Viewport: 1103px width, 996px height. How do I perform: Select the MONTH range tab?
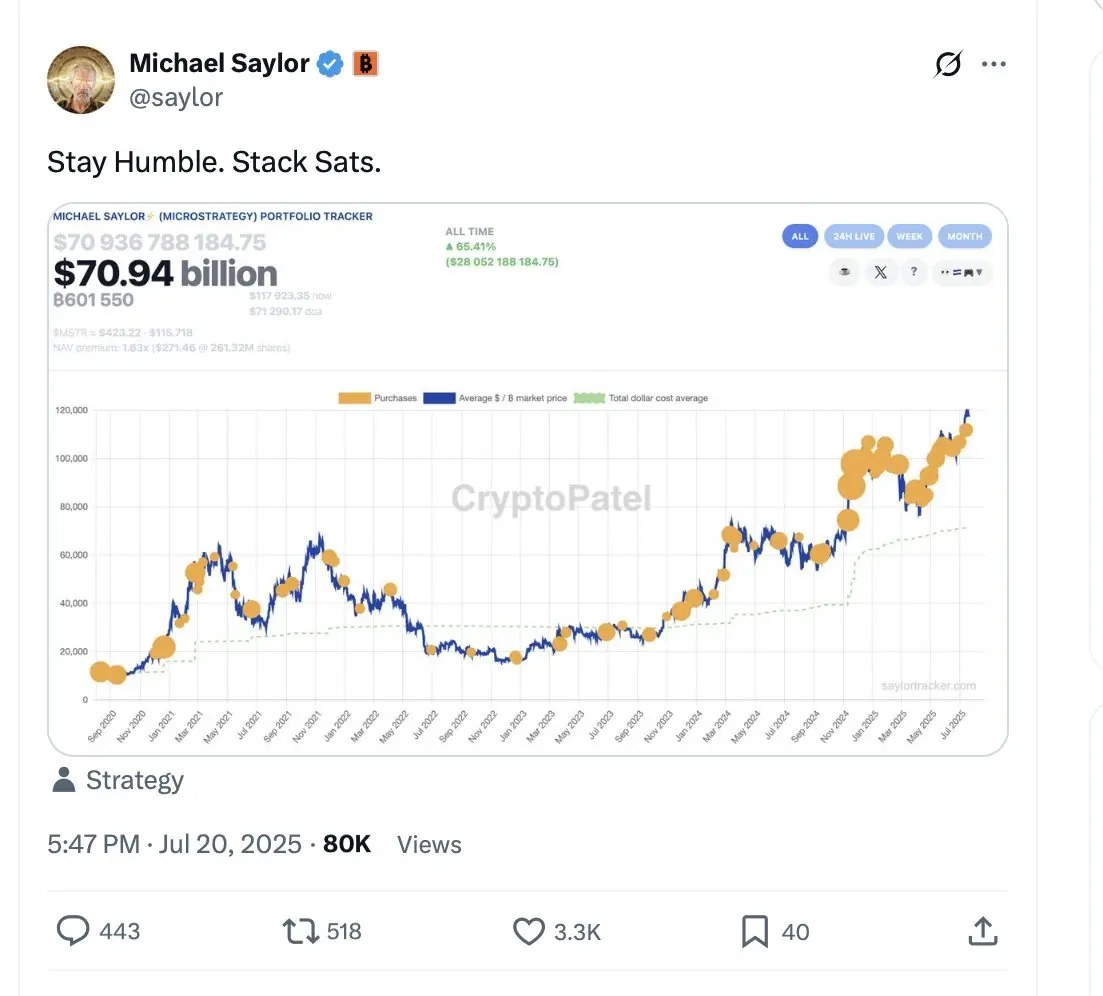coord(964,236)
